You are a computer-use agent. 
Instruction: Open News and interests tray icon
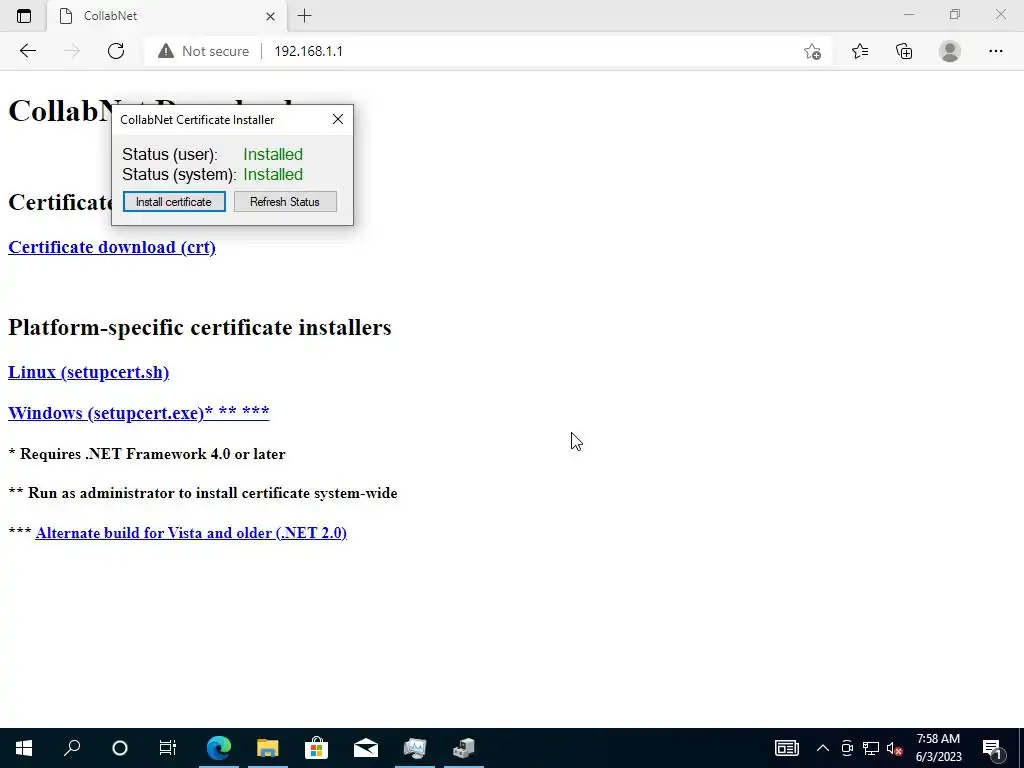coord(787,748)
